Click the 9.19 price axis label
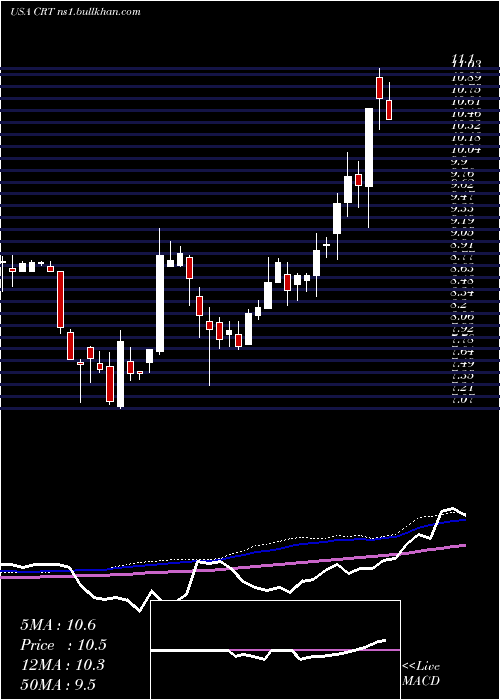This screenshot has height=700, width=500. tap(462, 221)
